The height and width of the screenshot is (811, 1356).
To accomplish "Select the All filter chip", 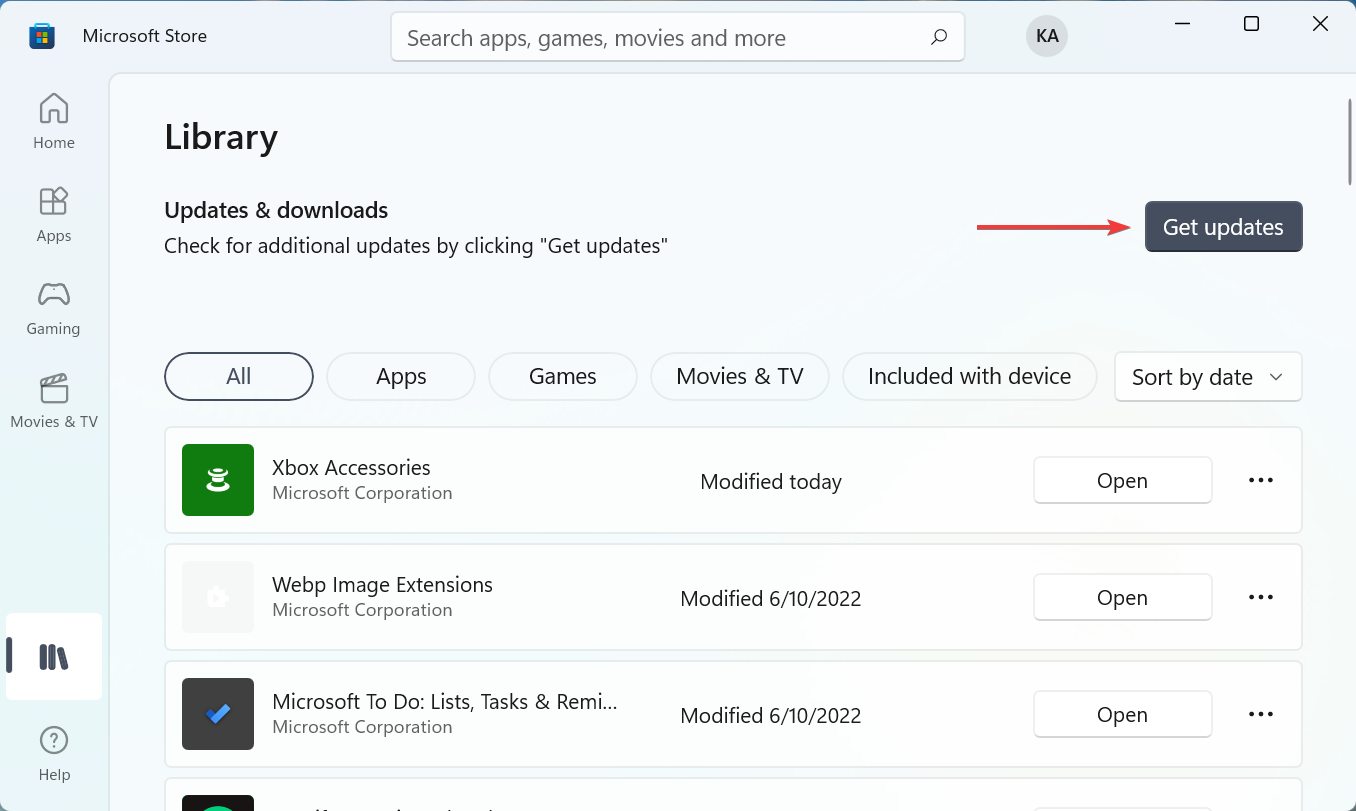I will pos(238,376).
